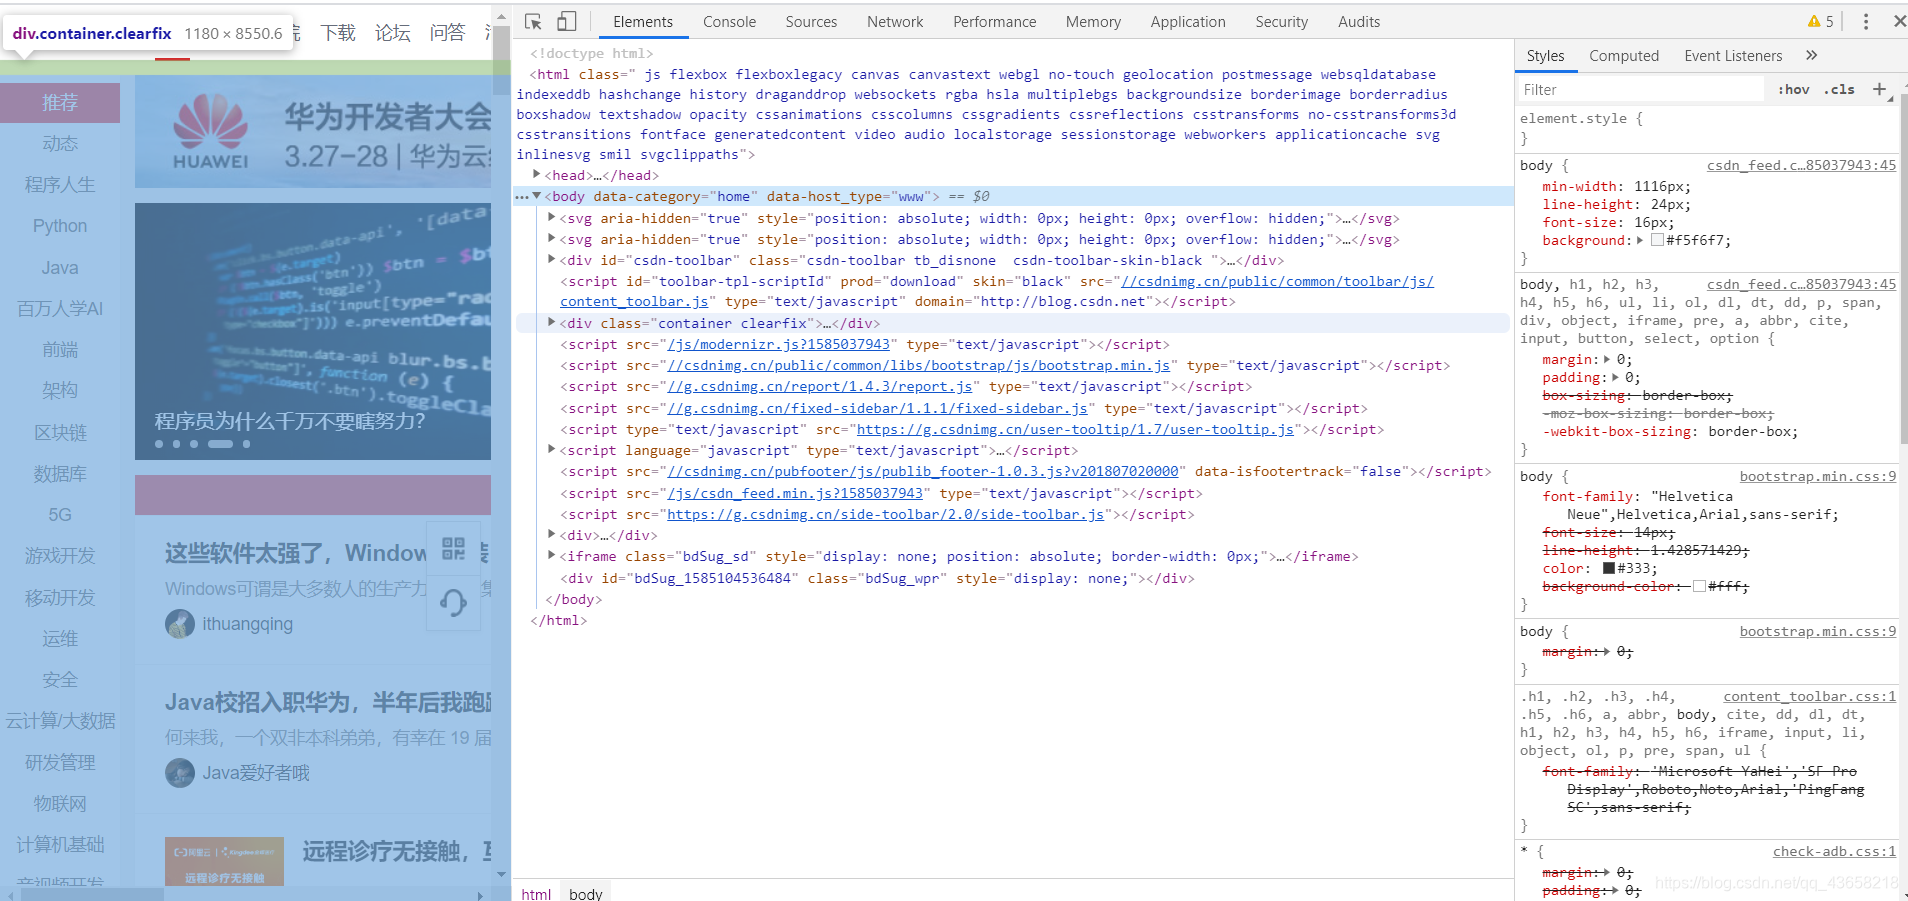Screen dimensions: 1908x901
Task: Open the Network tab
Action: (x=895, y=21)
